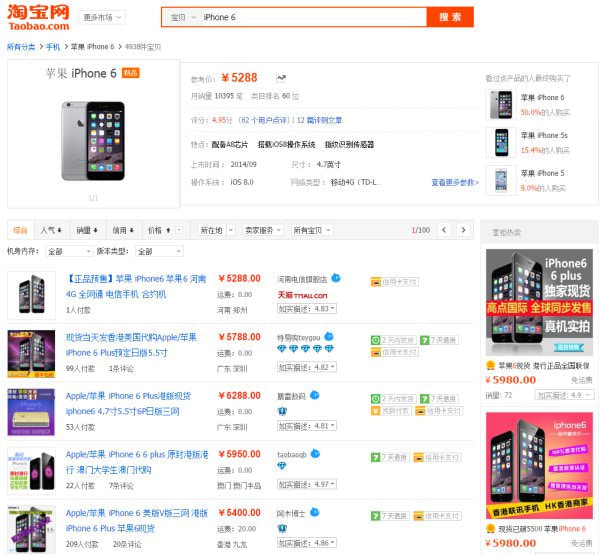Open the 版本类型 version dropdown
This screenshot has width=600, height=555.
pyautogui.click(x=159, y=251)
